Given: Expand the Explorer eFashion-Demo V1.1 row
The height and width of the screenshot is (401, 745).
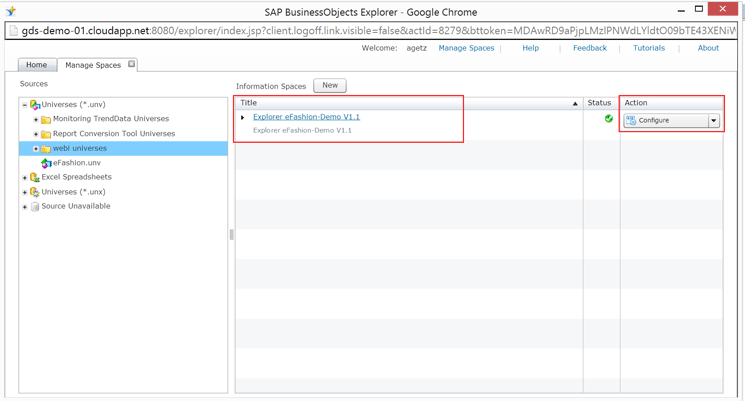Looking at the screenshot, I should point(243,117).
